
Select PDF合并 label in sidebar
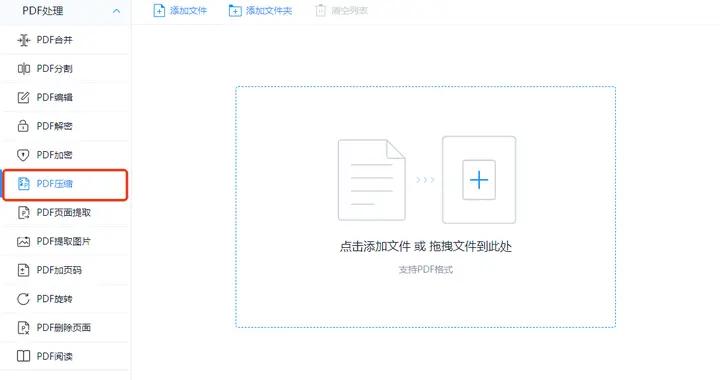click(55, 40)
